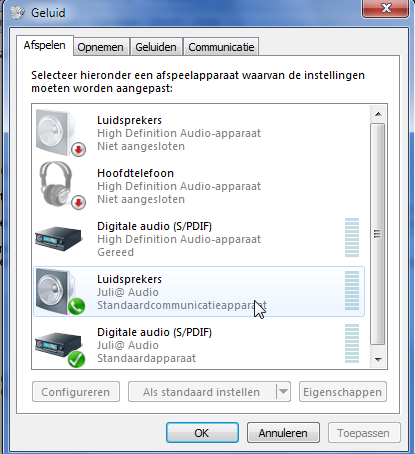Screen dimensions: 415x454
Task: Click the Configureren button
Action: pyautogui.click(x=76, y=392)
